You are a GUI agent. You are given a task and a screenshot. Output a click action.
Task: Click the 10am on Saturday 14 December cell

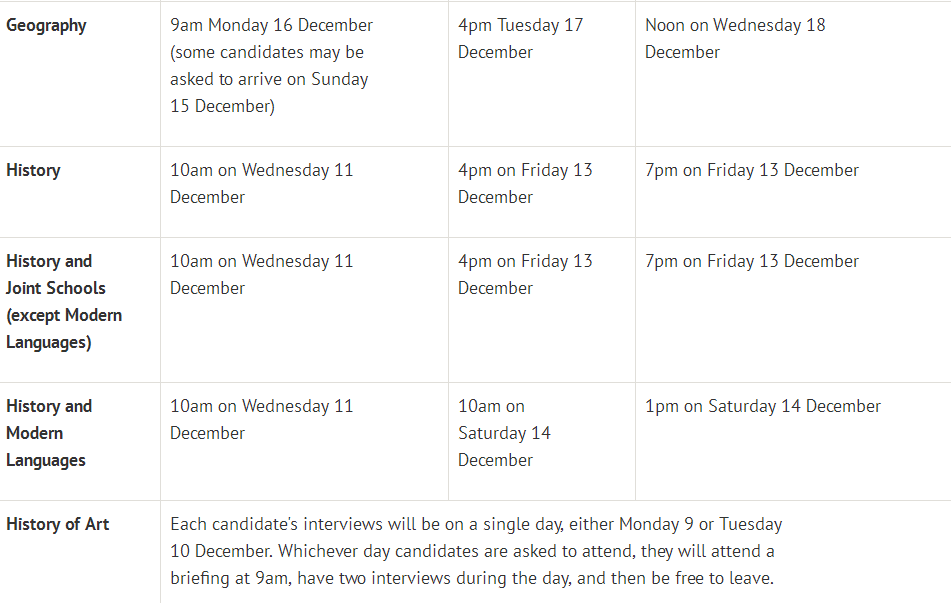[x=504, y=433]
